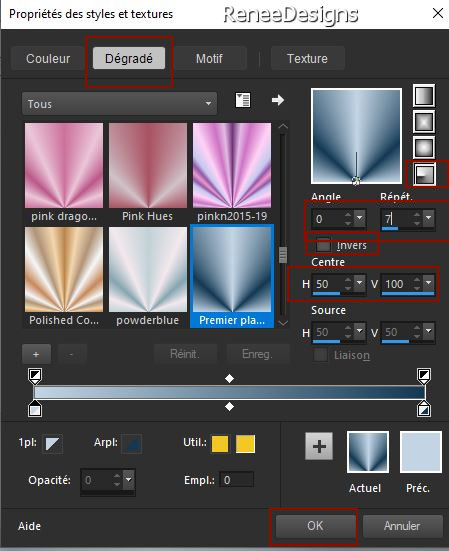This screenshot has width=449, height=551.
Task: Select the linear gradient style icon
Action: [424, 96]
